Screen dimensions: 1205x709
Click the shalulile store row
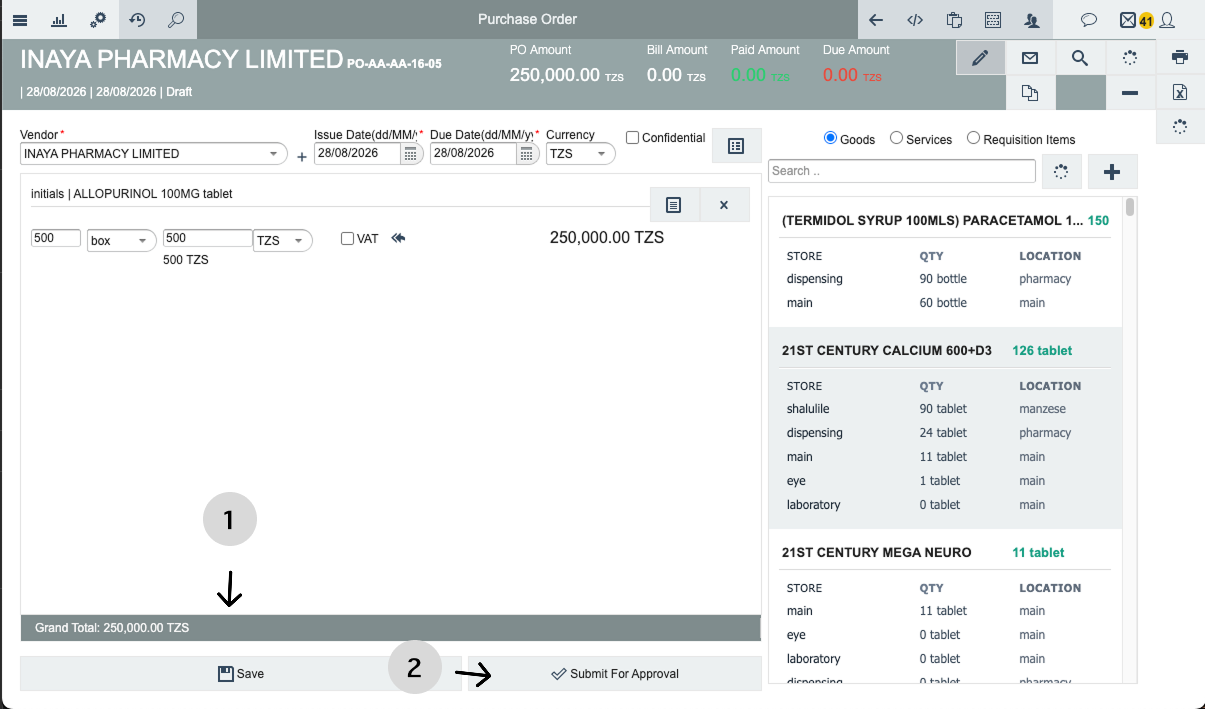945,409
